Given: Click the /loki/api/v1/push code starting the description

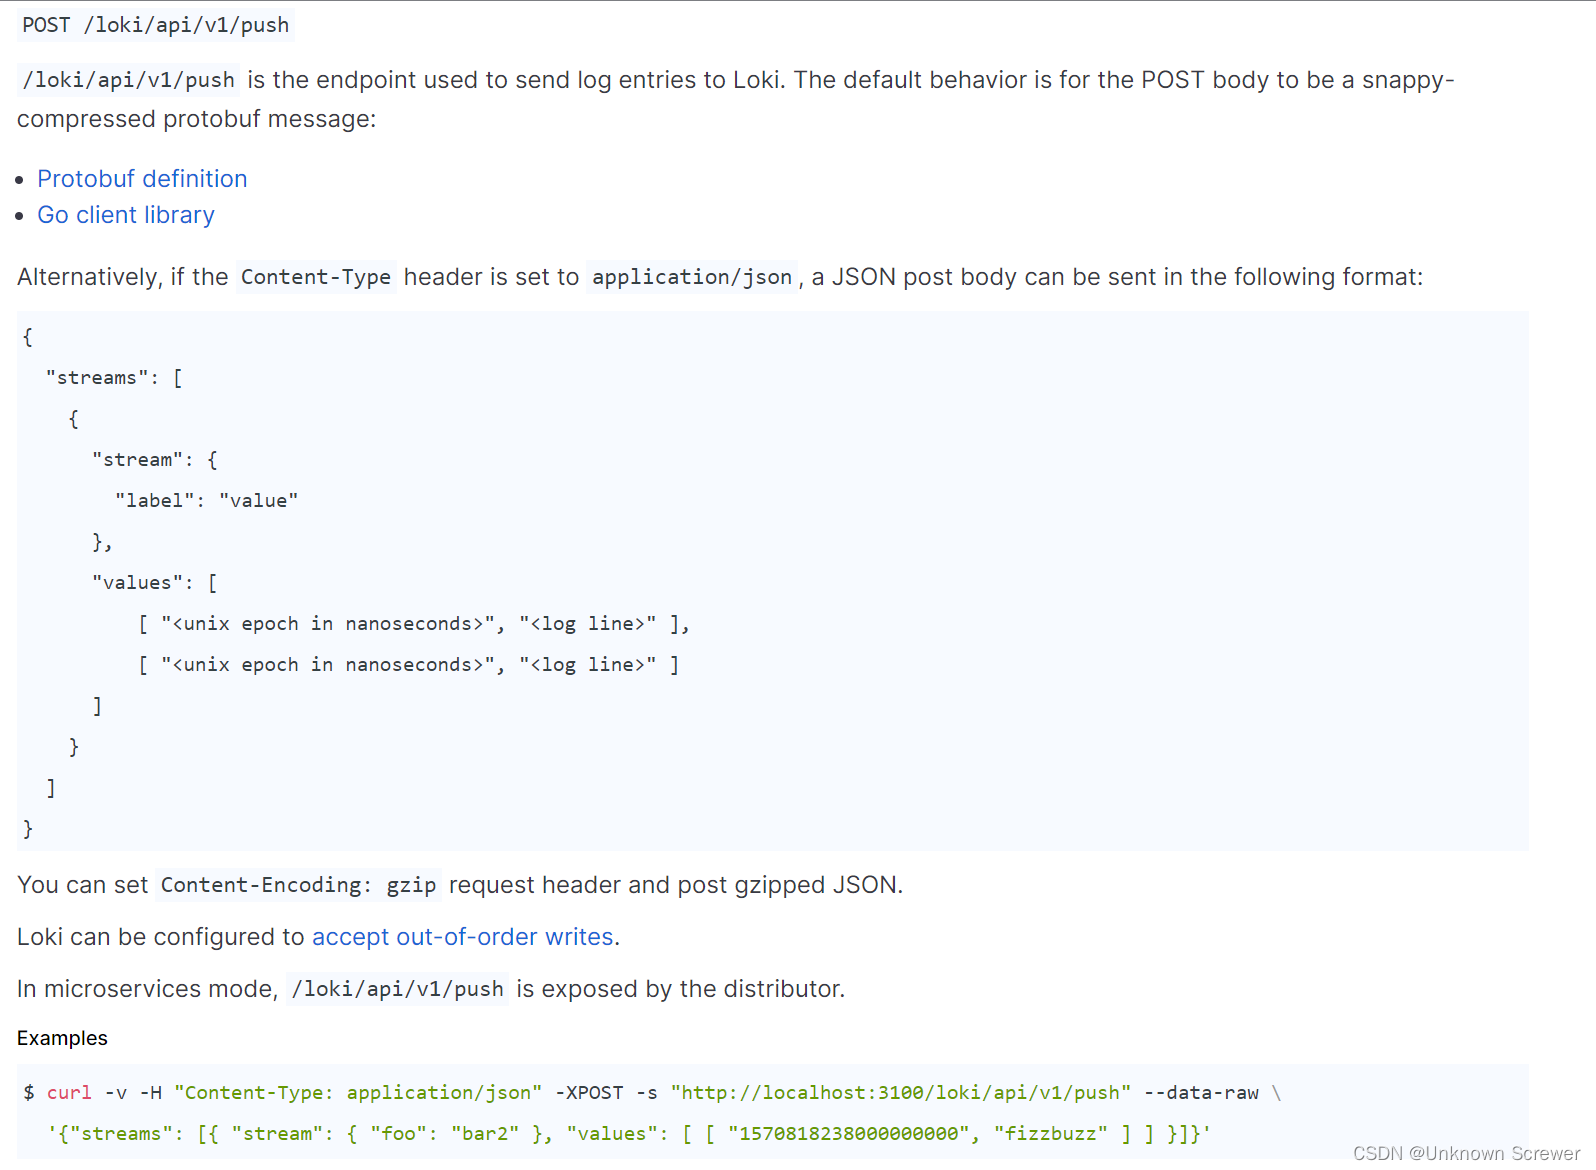Looking at the screenshot, I should (129, 80).
